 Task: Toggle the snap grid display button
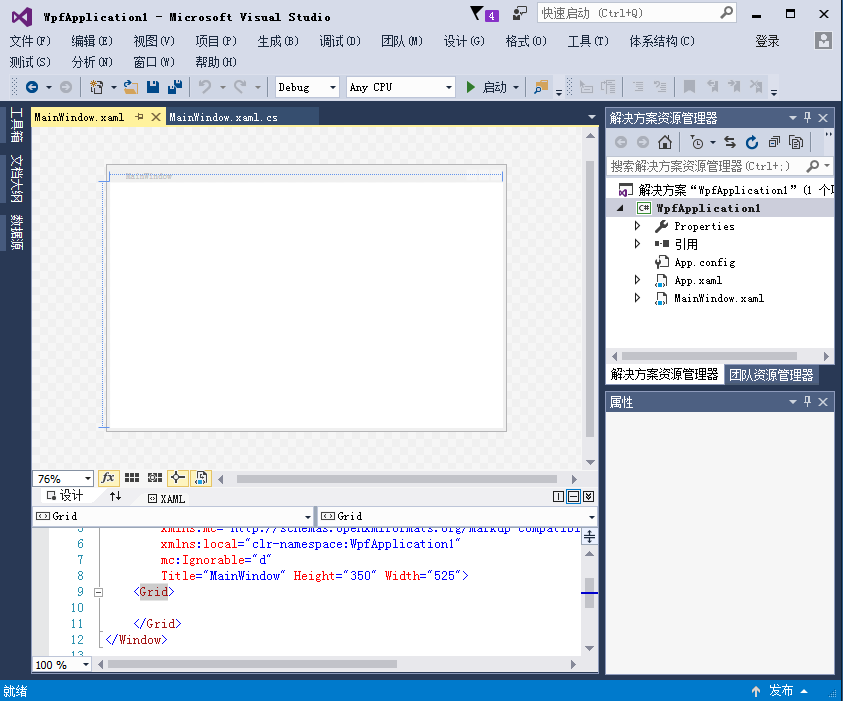(x=132, y=478)
